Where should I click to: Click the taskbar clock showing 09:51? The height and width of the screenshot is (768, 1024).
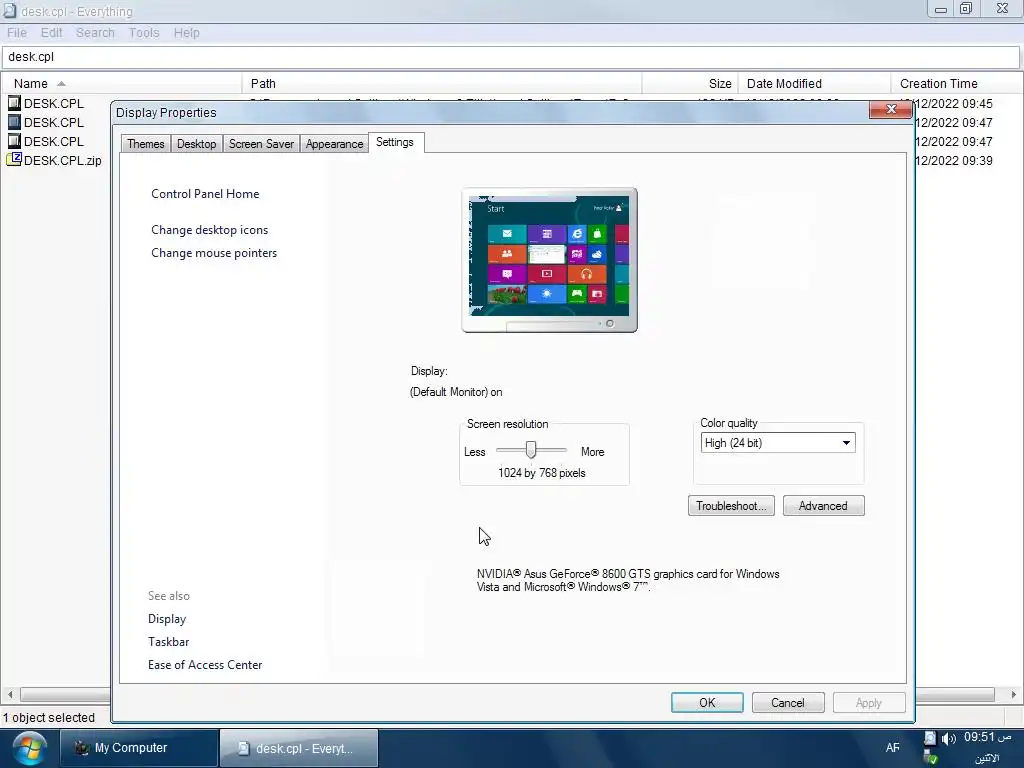pyautogui.click(x=987, y=737)
